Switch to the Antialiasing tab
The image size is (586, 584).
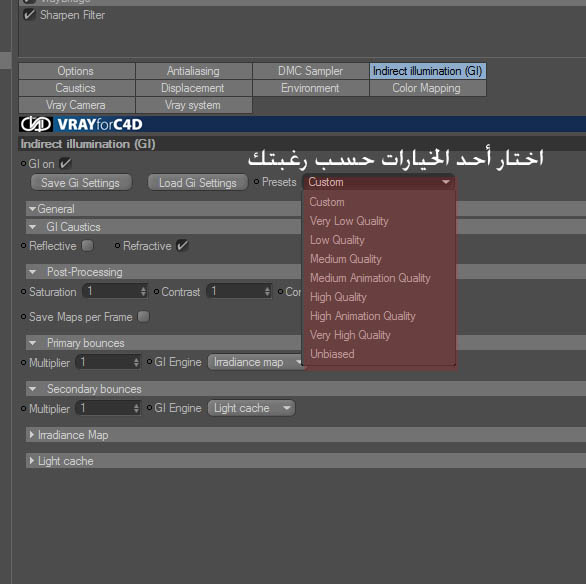(194, 71)
